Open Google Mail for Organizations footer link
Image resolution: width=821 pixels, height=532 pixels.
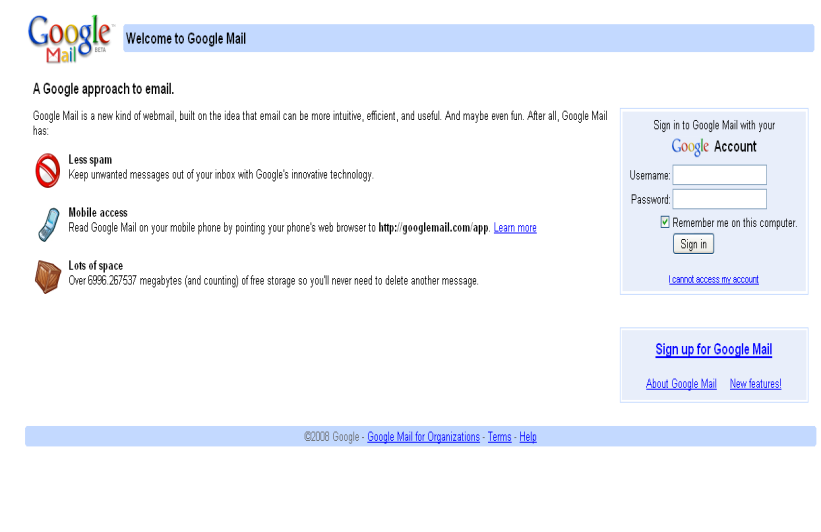click(423, 437)
